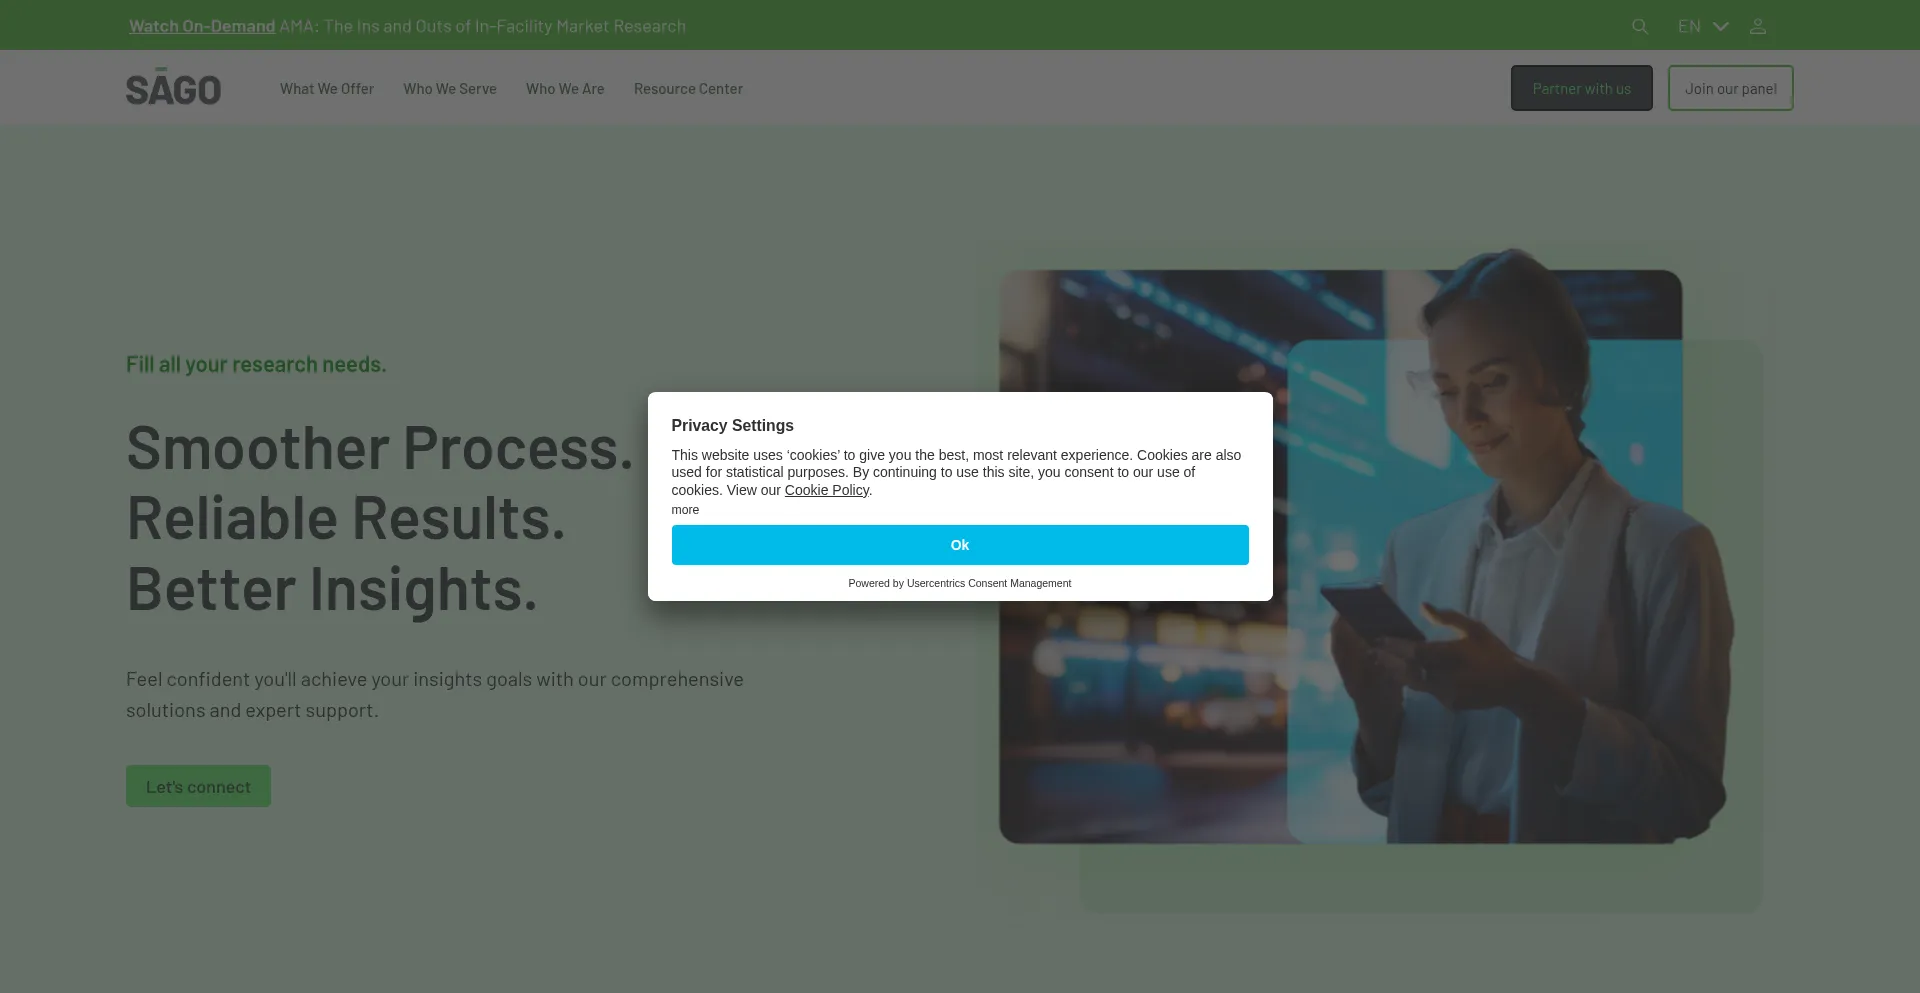Screen dimensions: 1920x993
Task: Click the Partner with us button
Action: [x=1581, y=89]
